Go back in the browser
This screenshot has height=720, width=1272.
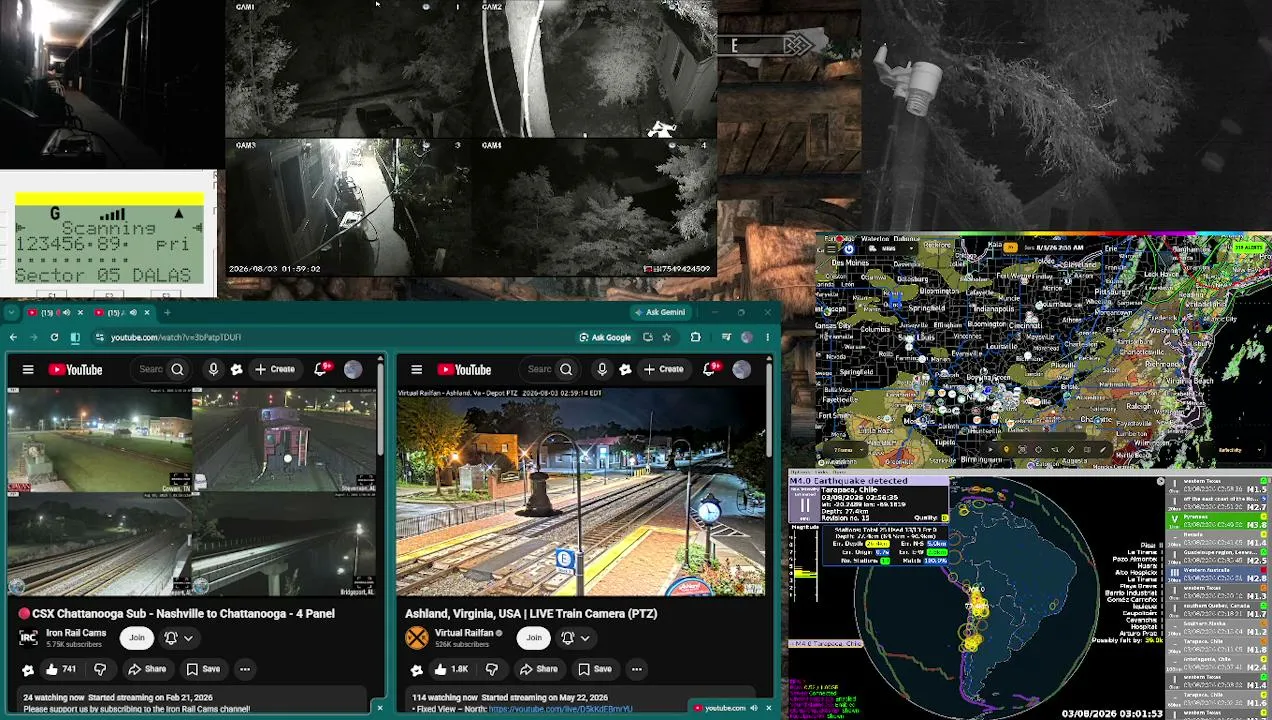coord(13,337)
